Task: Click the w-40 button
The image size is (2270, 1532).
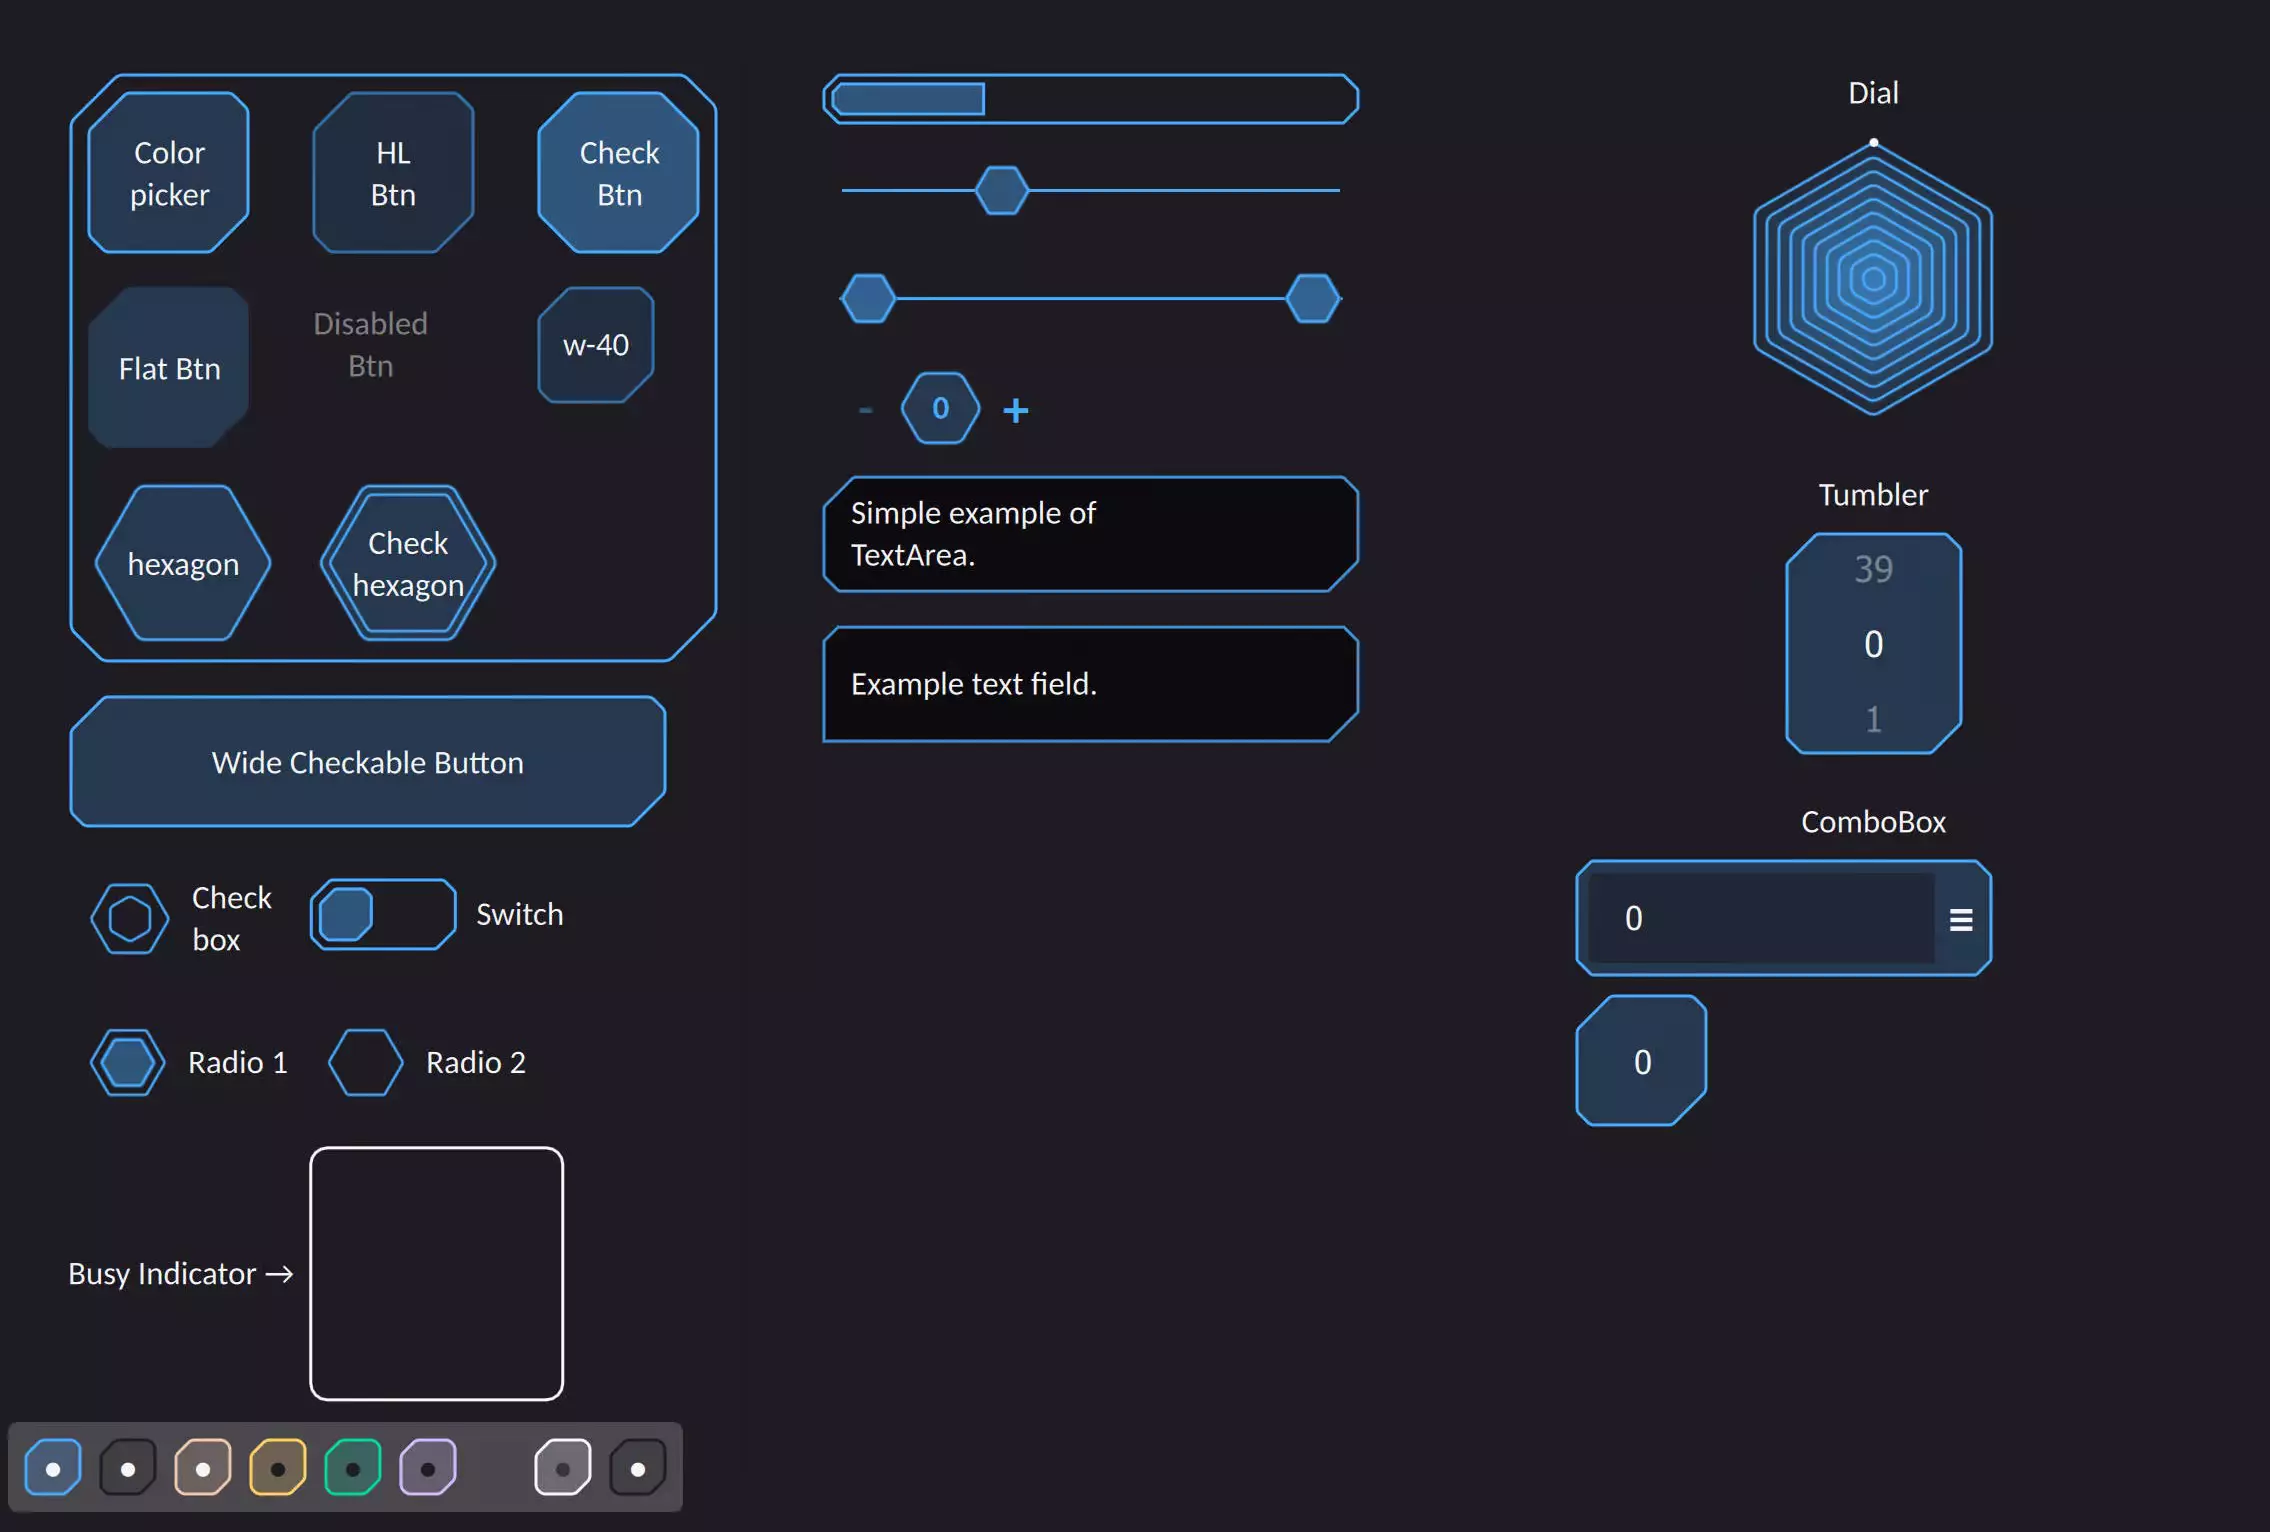Action: [596, 345]
